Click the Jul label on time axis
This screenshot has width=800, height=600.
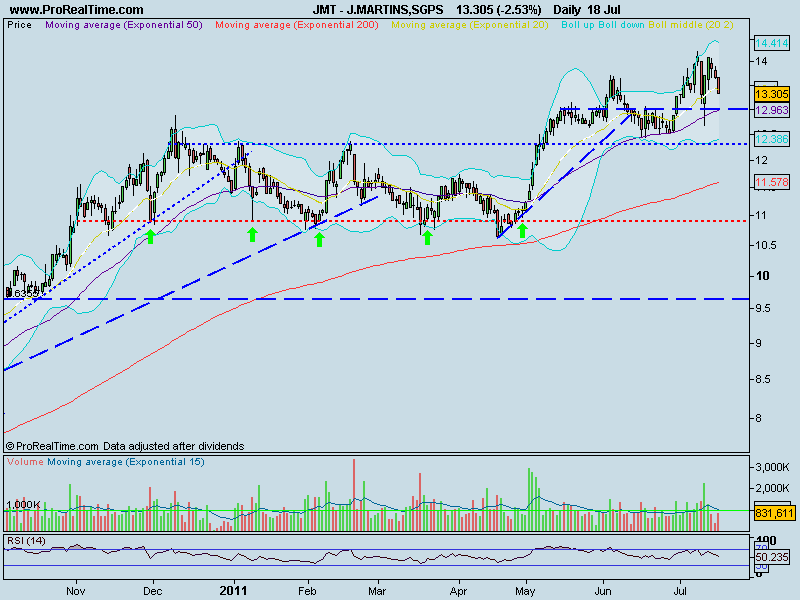(x=679, y=591)
